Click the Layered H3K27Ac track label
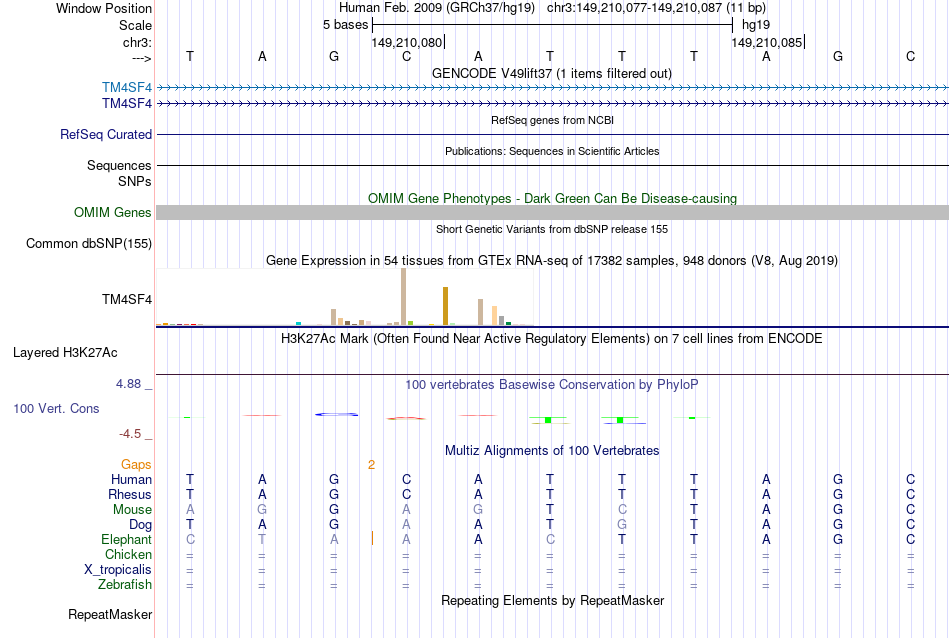 click(x=65, y=353)
